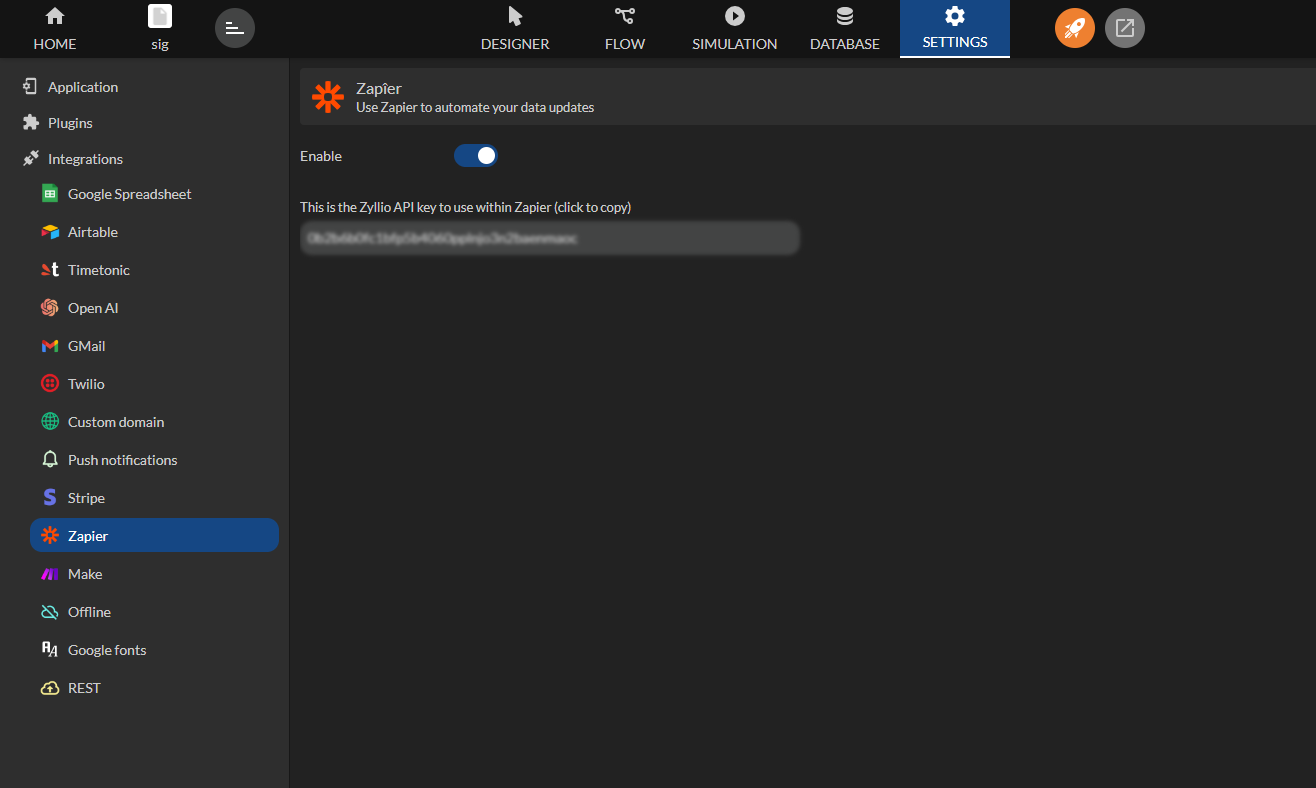This screenshot has height=788, width=1316.
Task: Open the Twilio integration settings
Action: coord(155,384)
